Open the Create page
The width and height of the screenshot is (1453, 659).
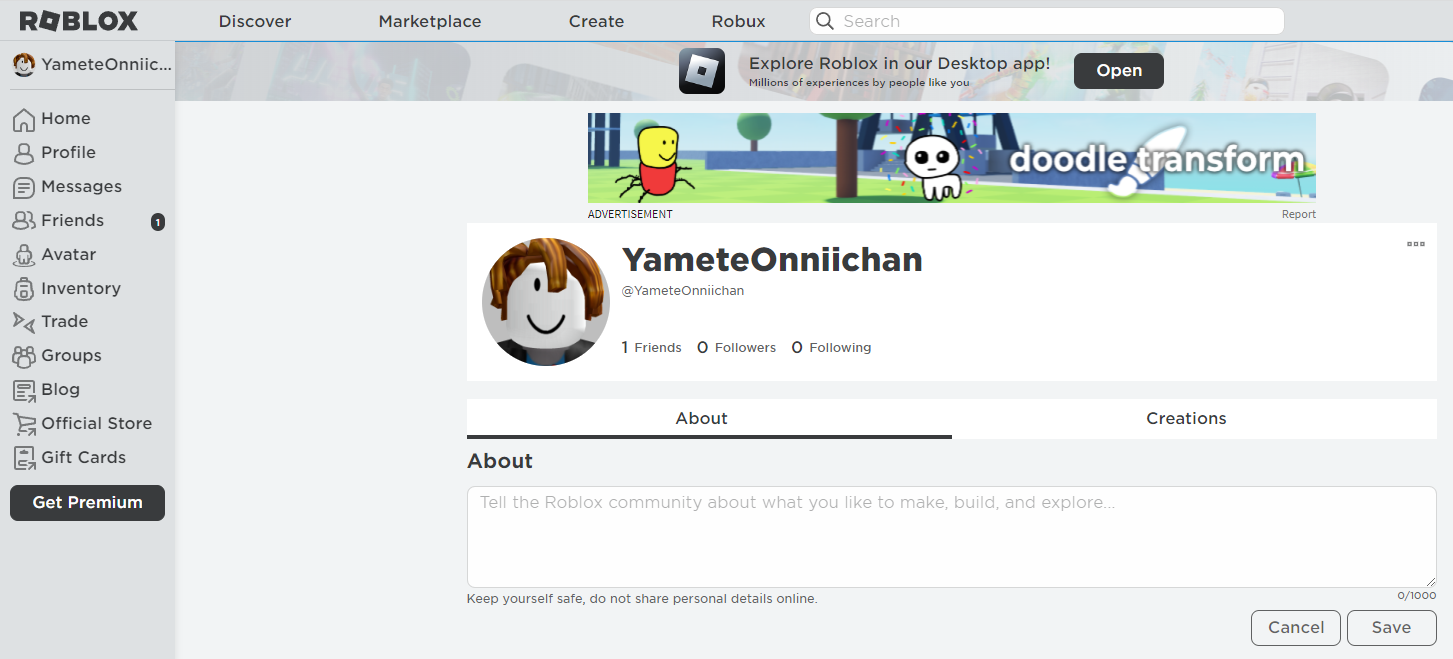point(597,21)
